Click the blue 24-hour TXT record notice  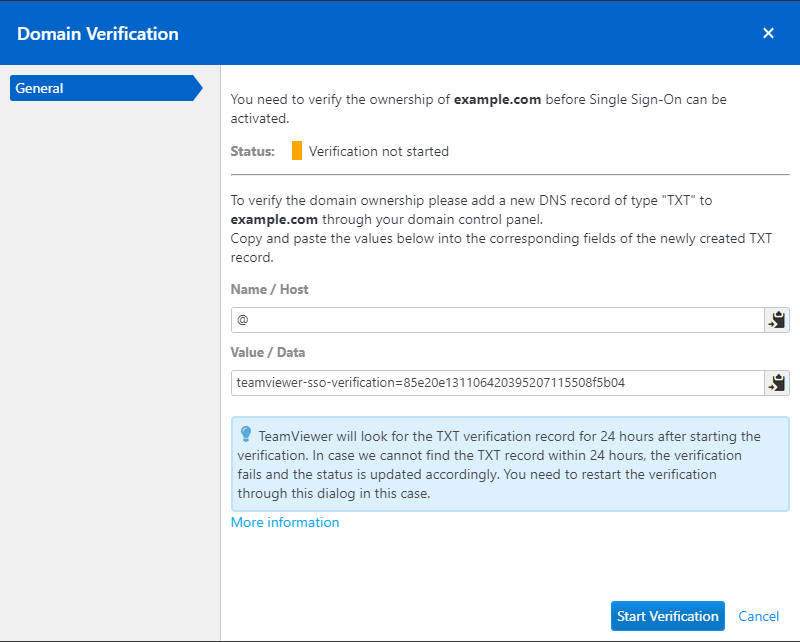click(510, 465)
